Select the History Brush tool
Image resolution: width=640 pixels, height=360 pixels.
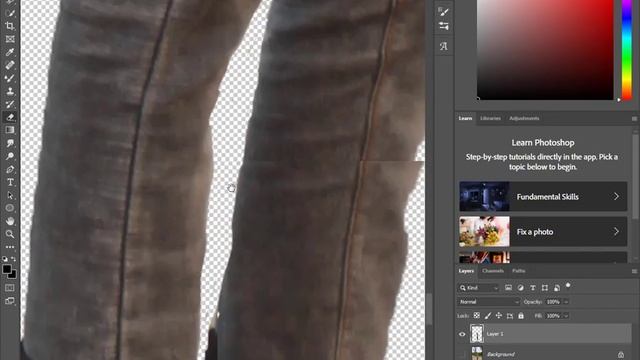[x=10, y=104]
